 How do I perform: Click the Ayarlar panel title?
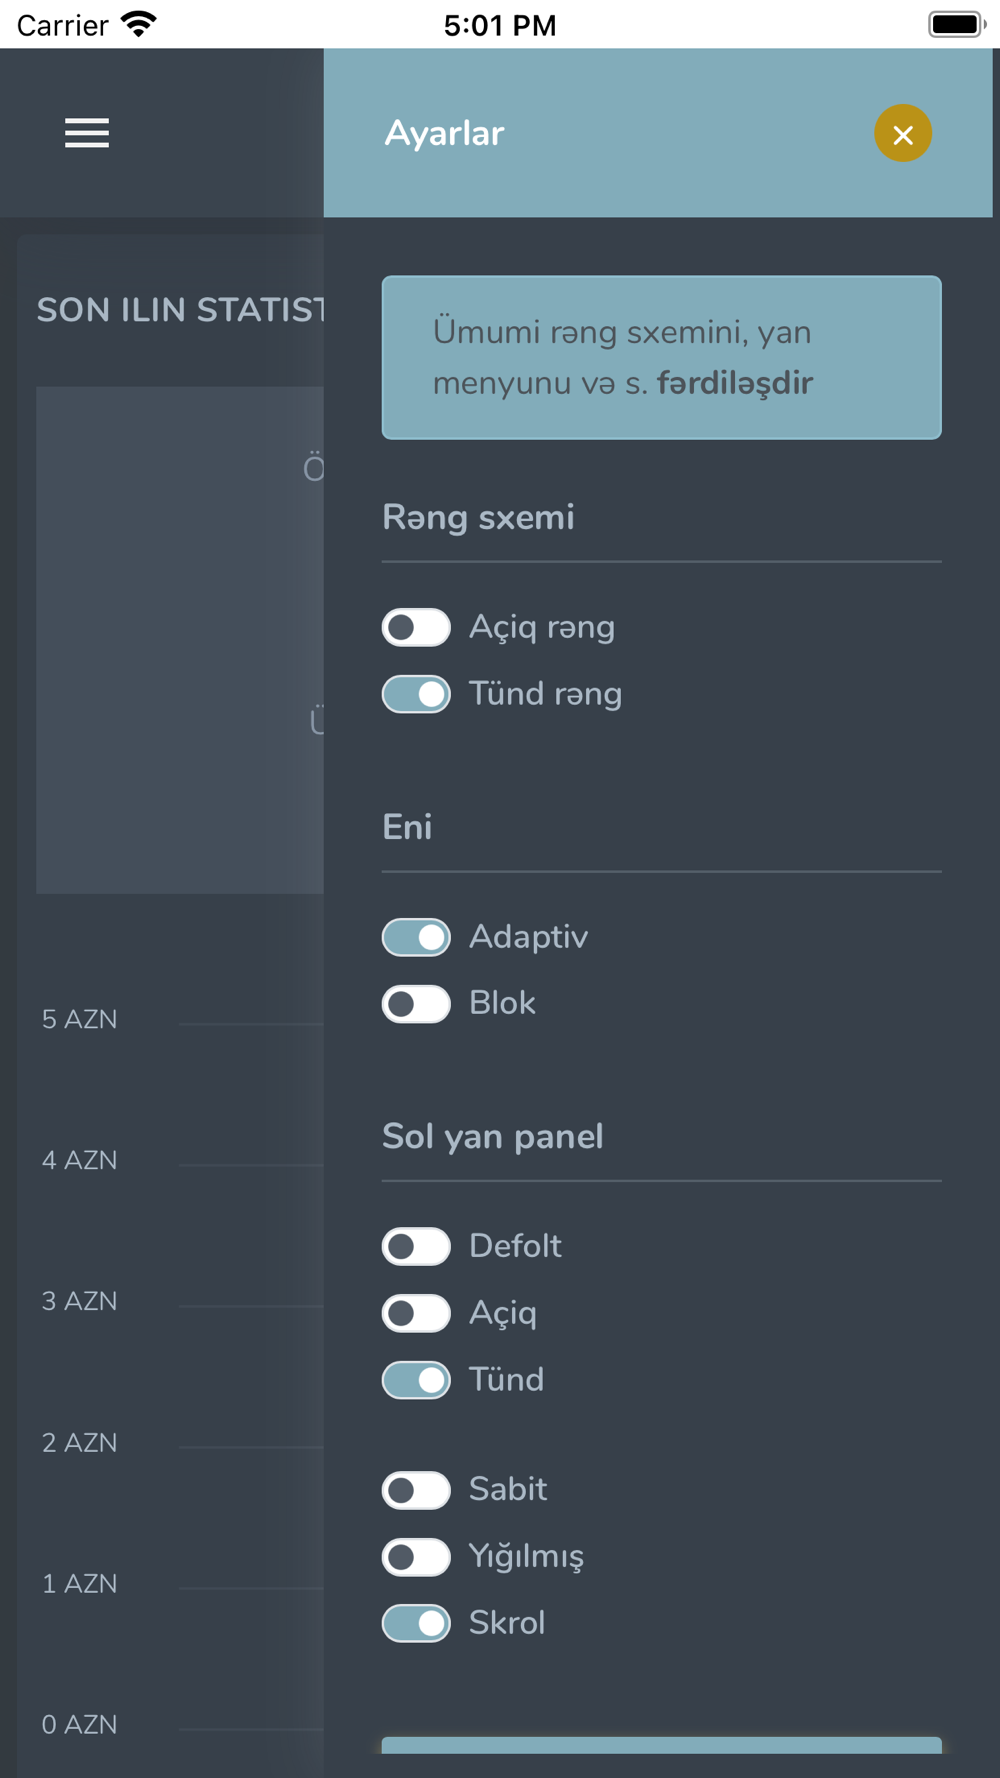tap(444, 134)
